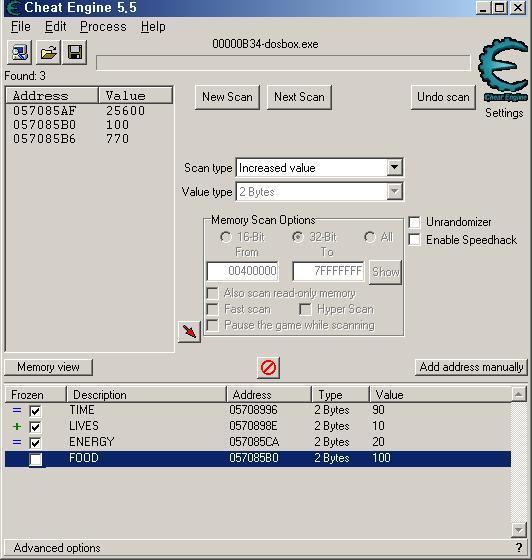The width and height of the screenshot is (532, 560).
Task: Click the Show button in scan options
Action: 385,272
